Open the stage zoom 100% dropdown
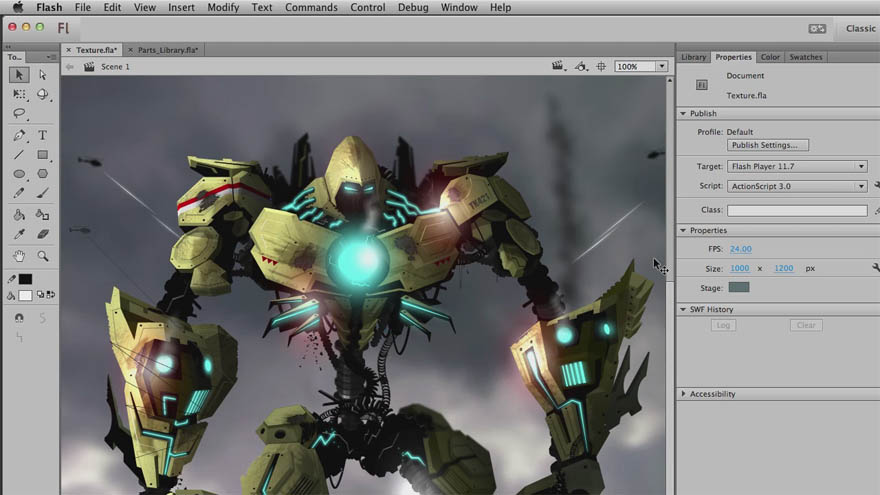The image size is (880, 495). coord(662,66)
